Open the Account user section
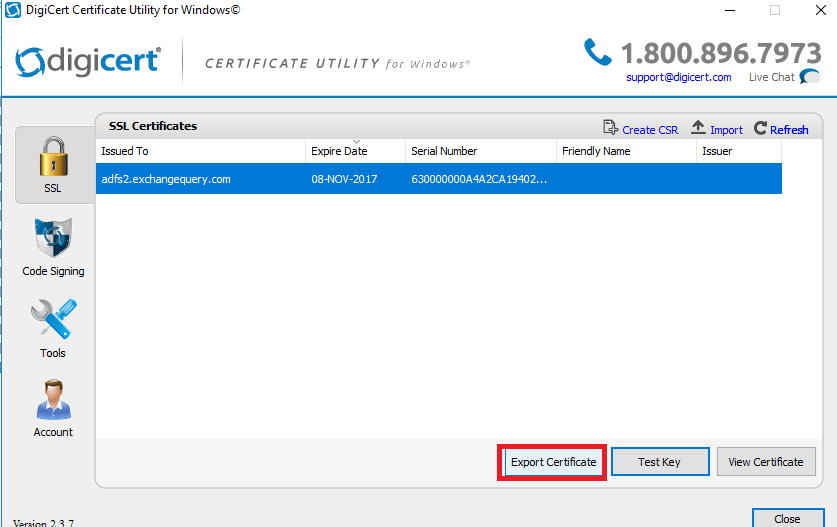The image size is (837, 527). [53, 408]
